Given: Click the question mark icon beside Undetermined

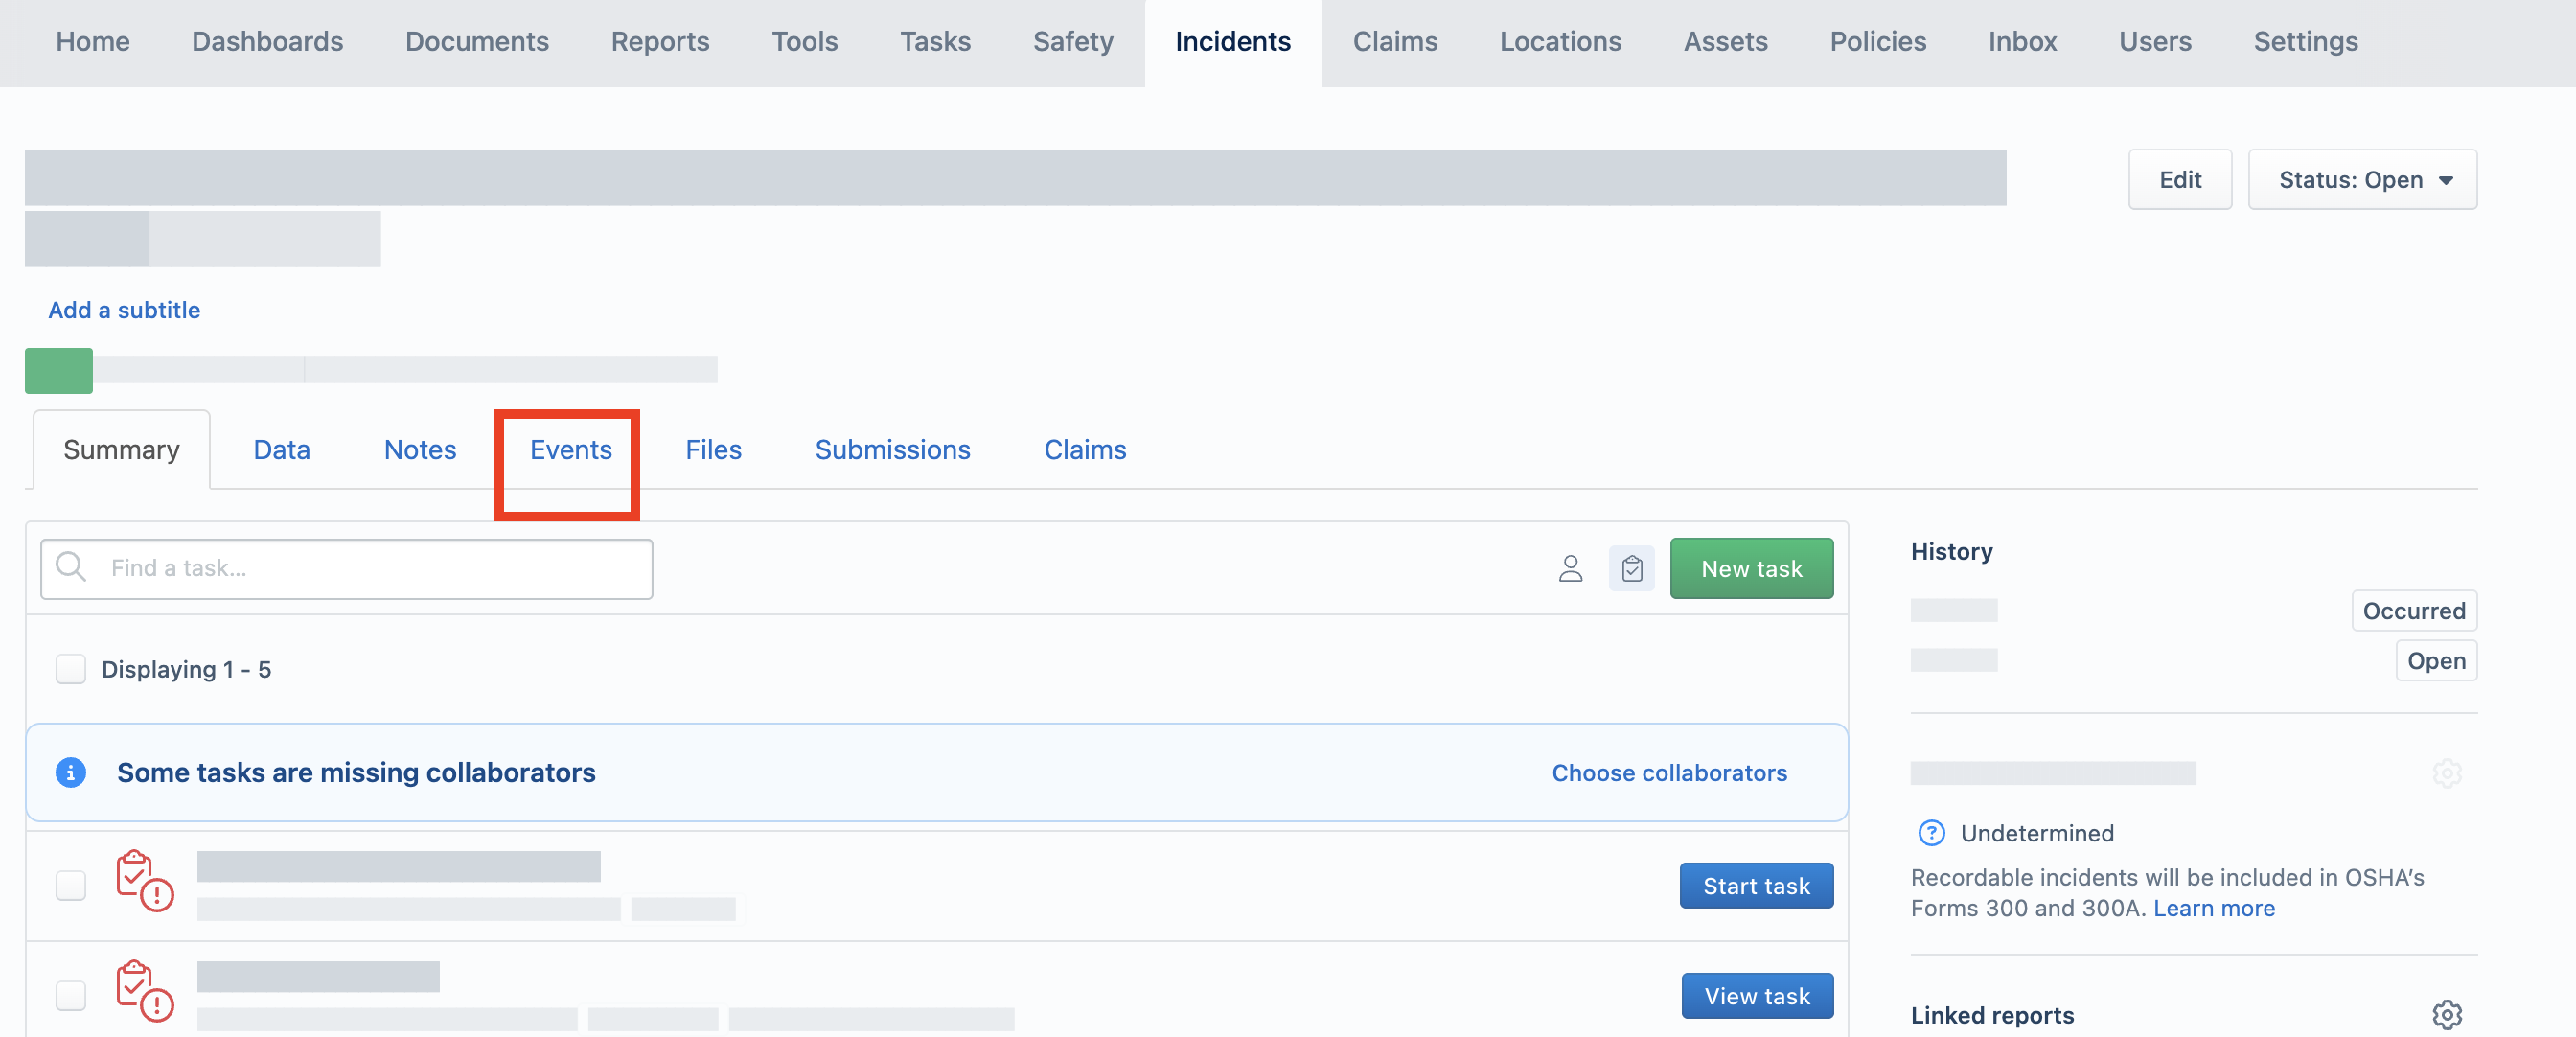Looking at the screenshot, I should (1930, 832).
